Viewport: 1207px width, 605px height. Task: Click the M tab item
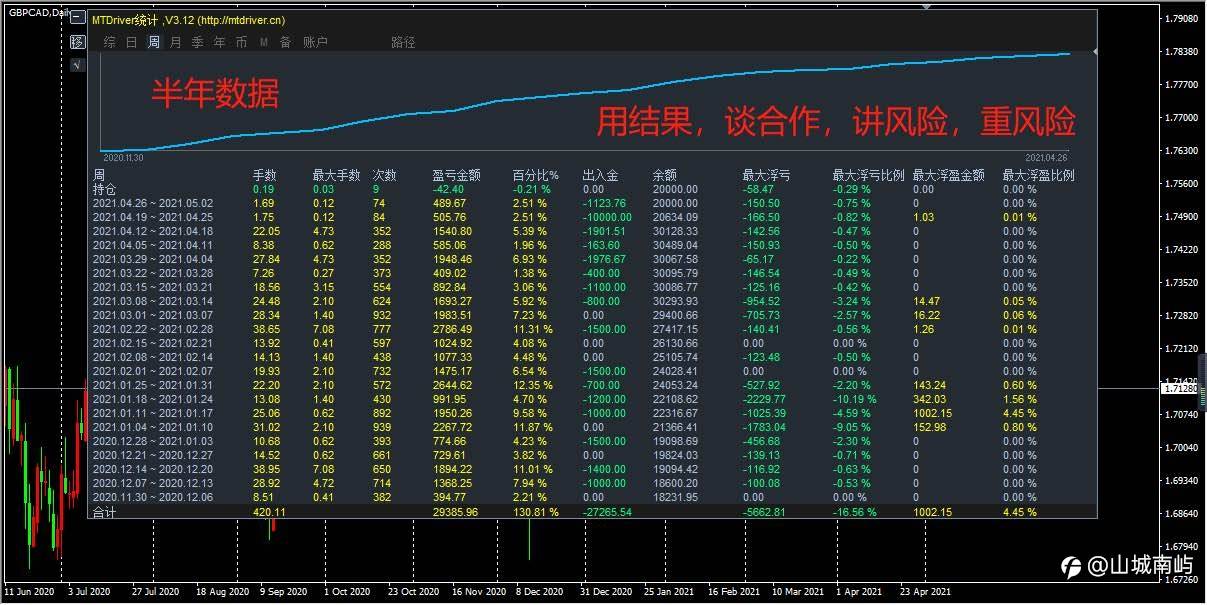tap(264, 42)
